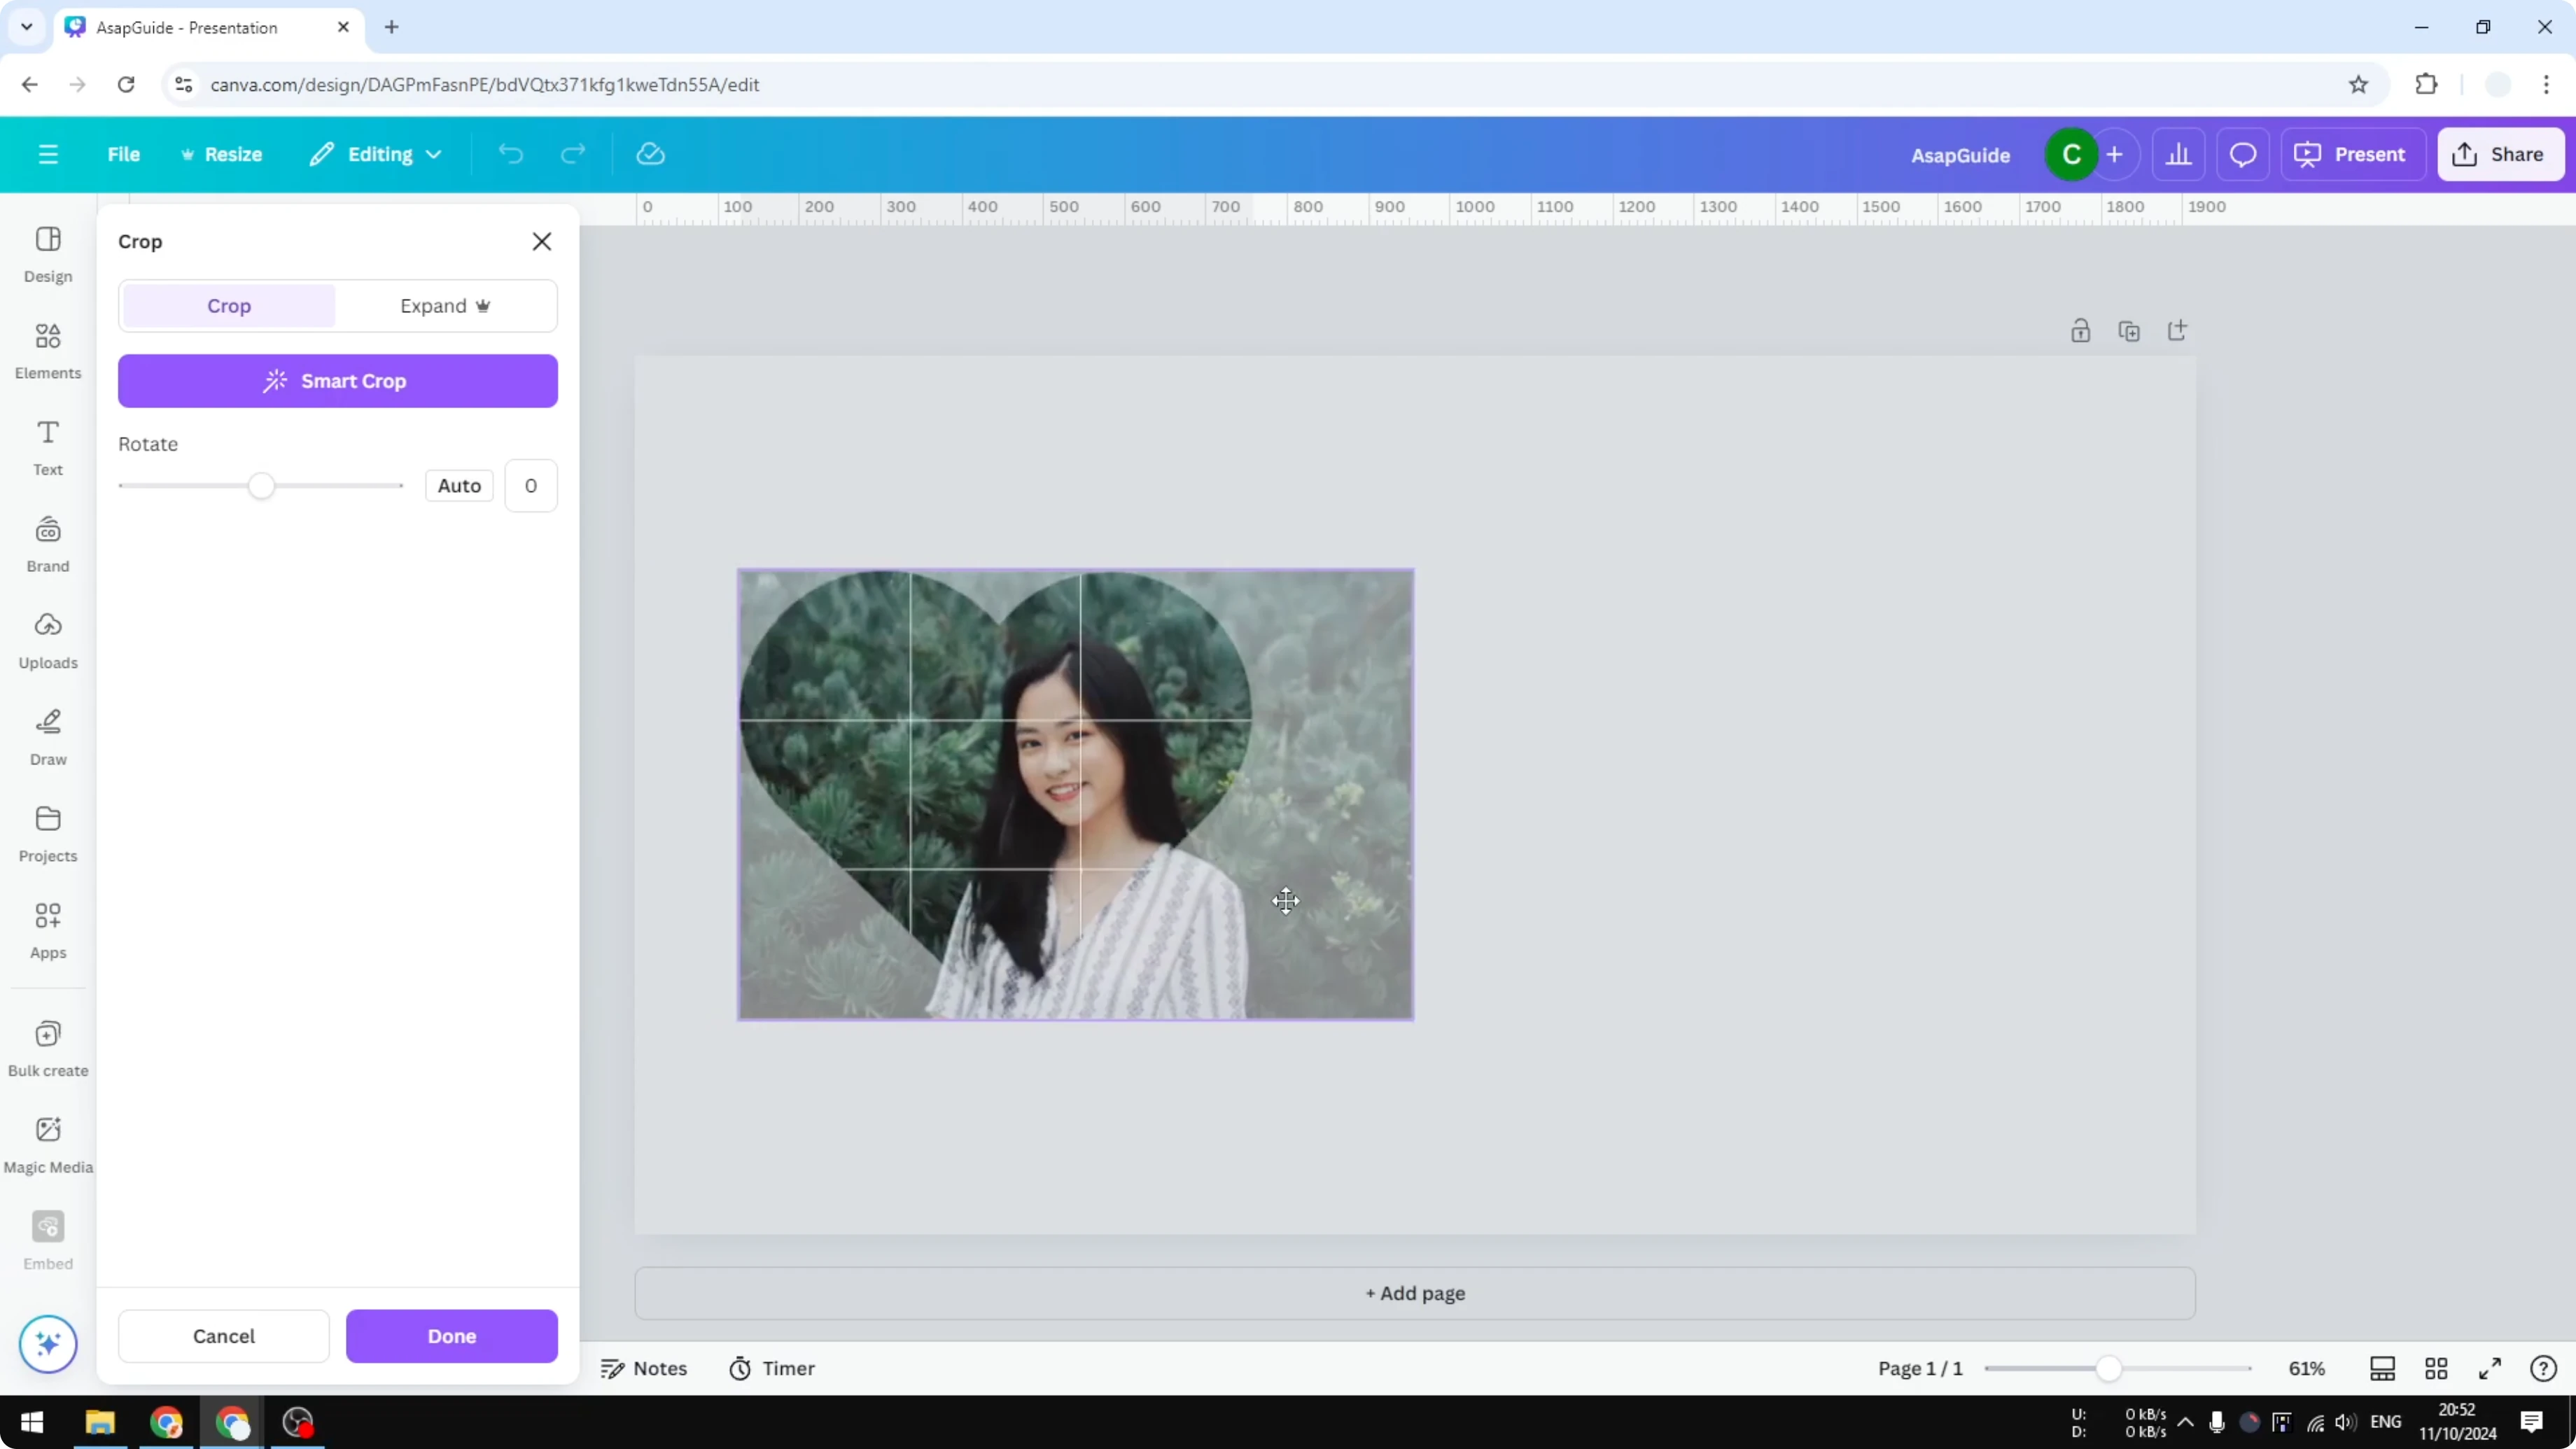Open the Uploads panel
Viewport: 2576px width, 1449px height.
coord(47,640)
